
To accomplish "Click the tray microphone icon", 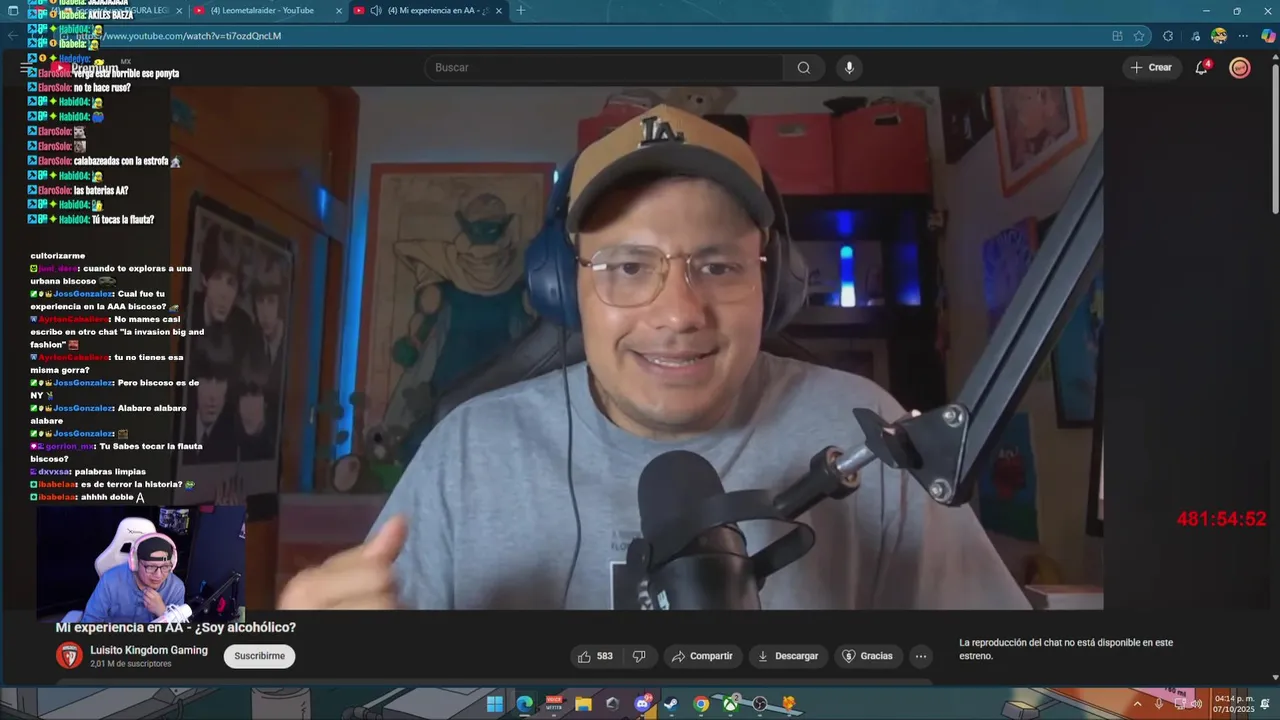I will coord(1158,704).
